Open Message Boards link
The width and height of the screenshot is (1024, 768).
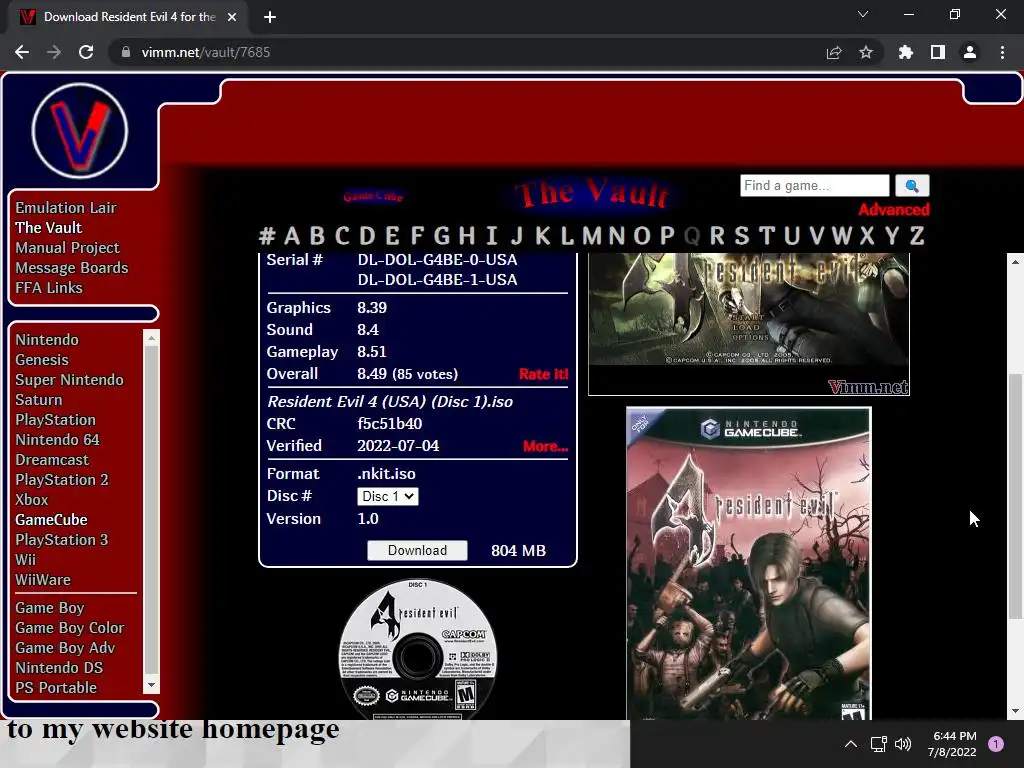[x=72, y=268]
